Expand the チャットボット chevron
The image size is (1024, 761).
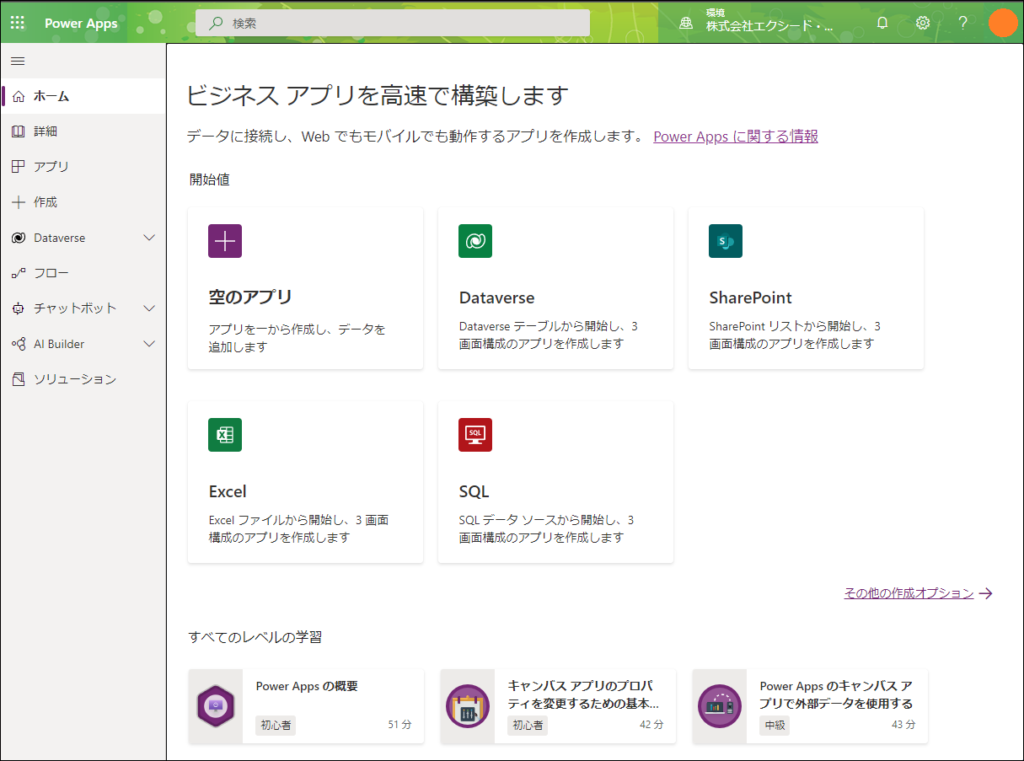149,308
